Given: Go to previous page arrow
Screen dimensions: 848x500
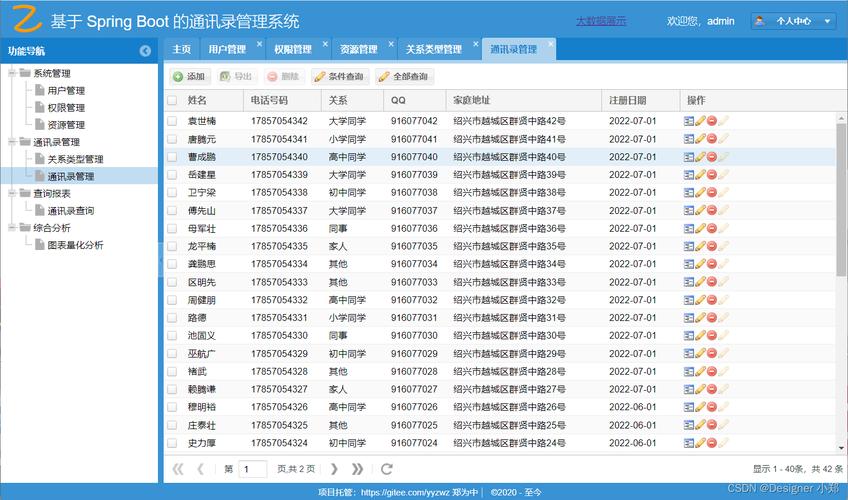Looking at the screenshot, I should [x=201, y=469].
